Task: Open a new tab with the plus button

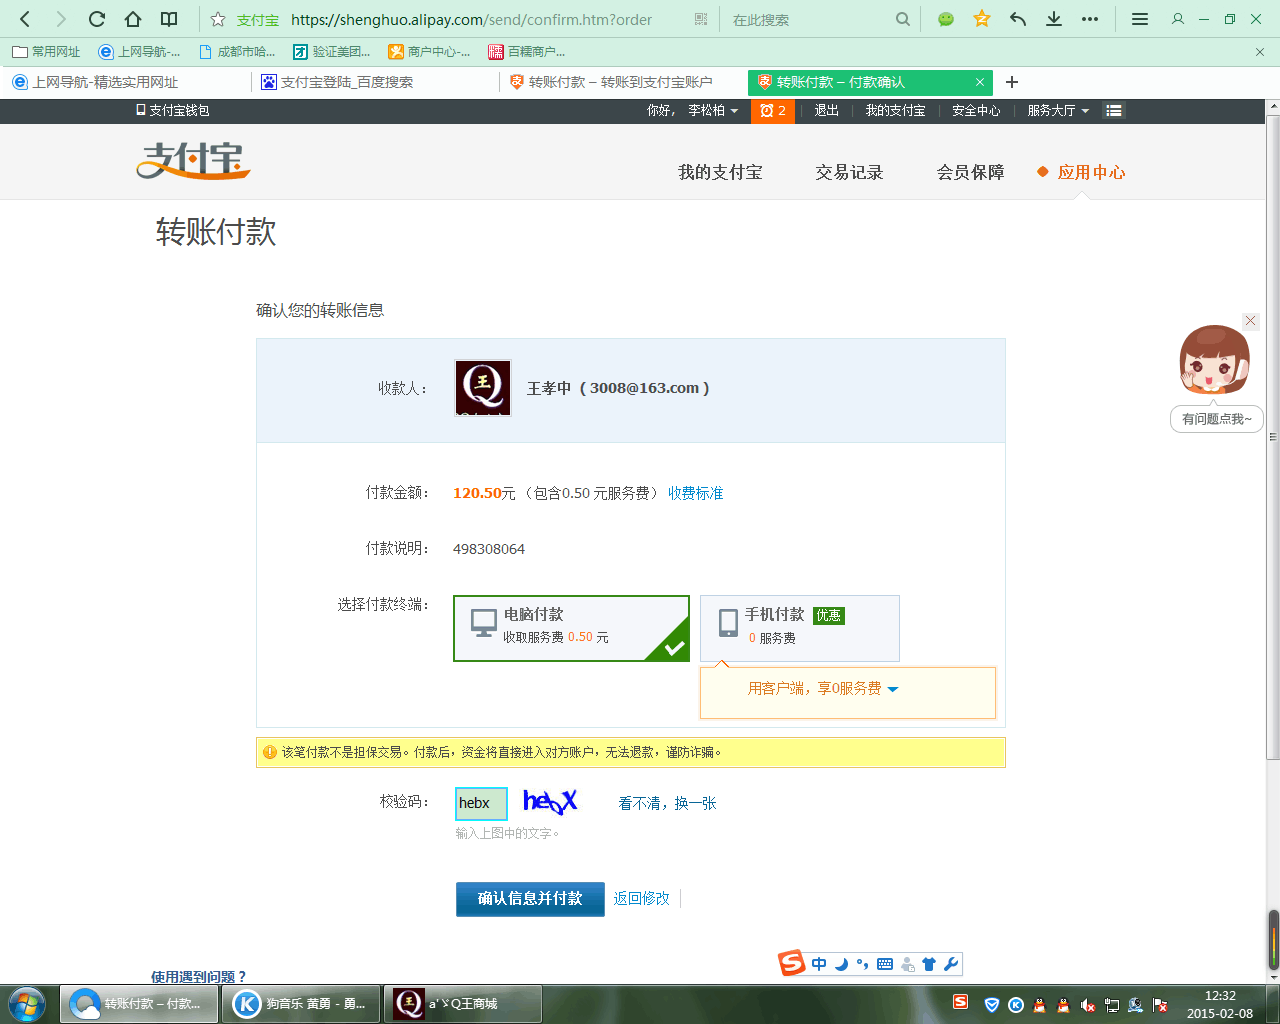Action: point(1012,82)
